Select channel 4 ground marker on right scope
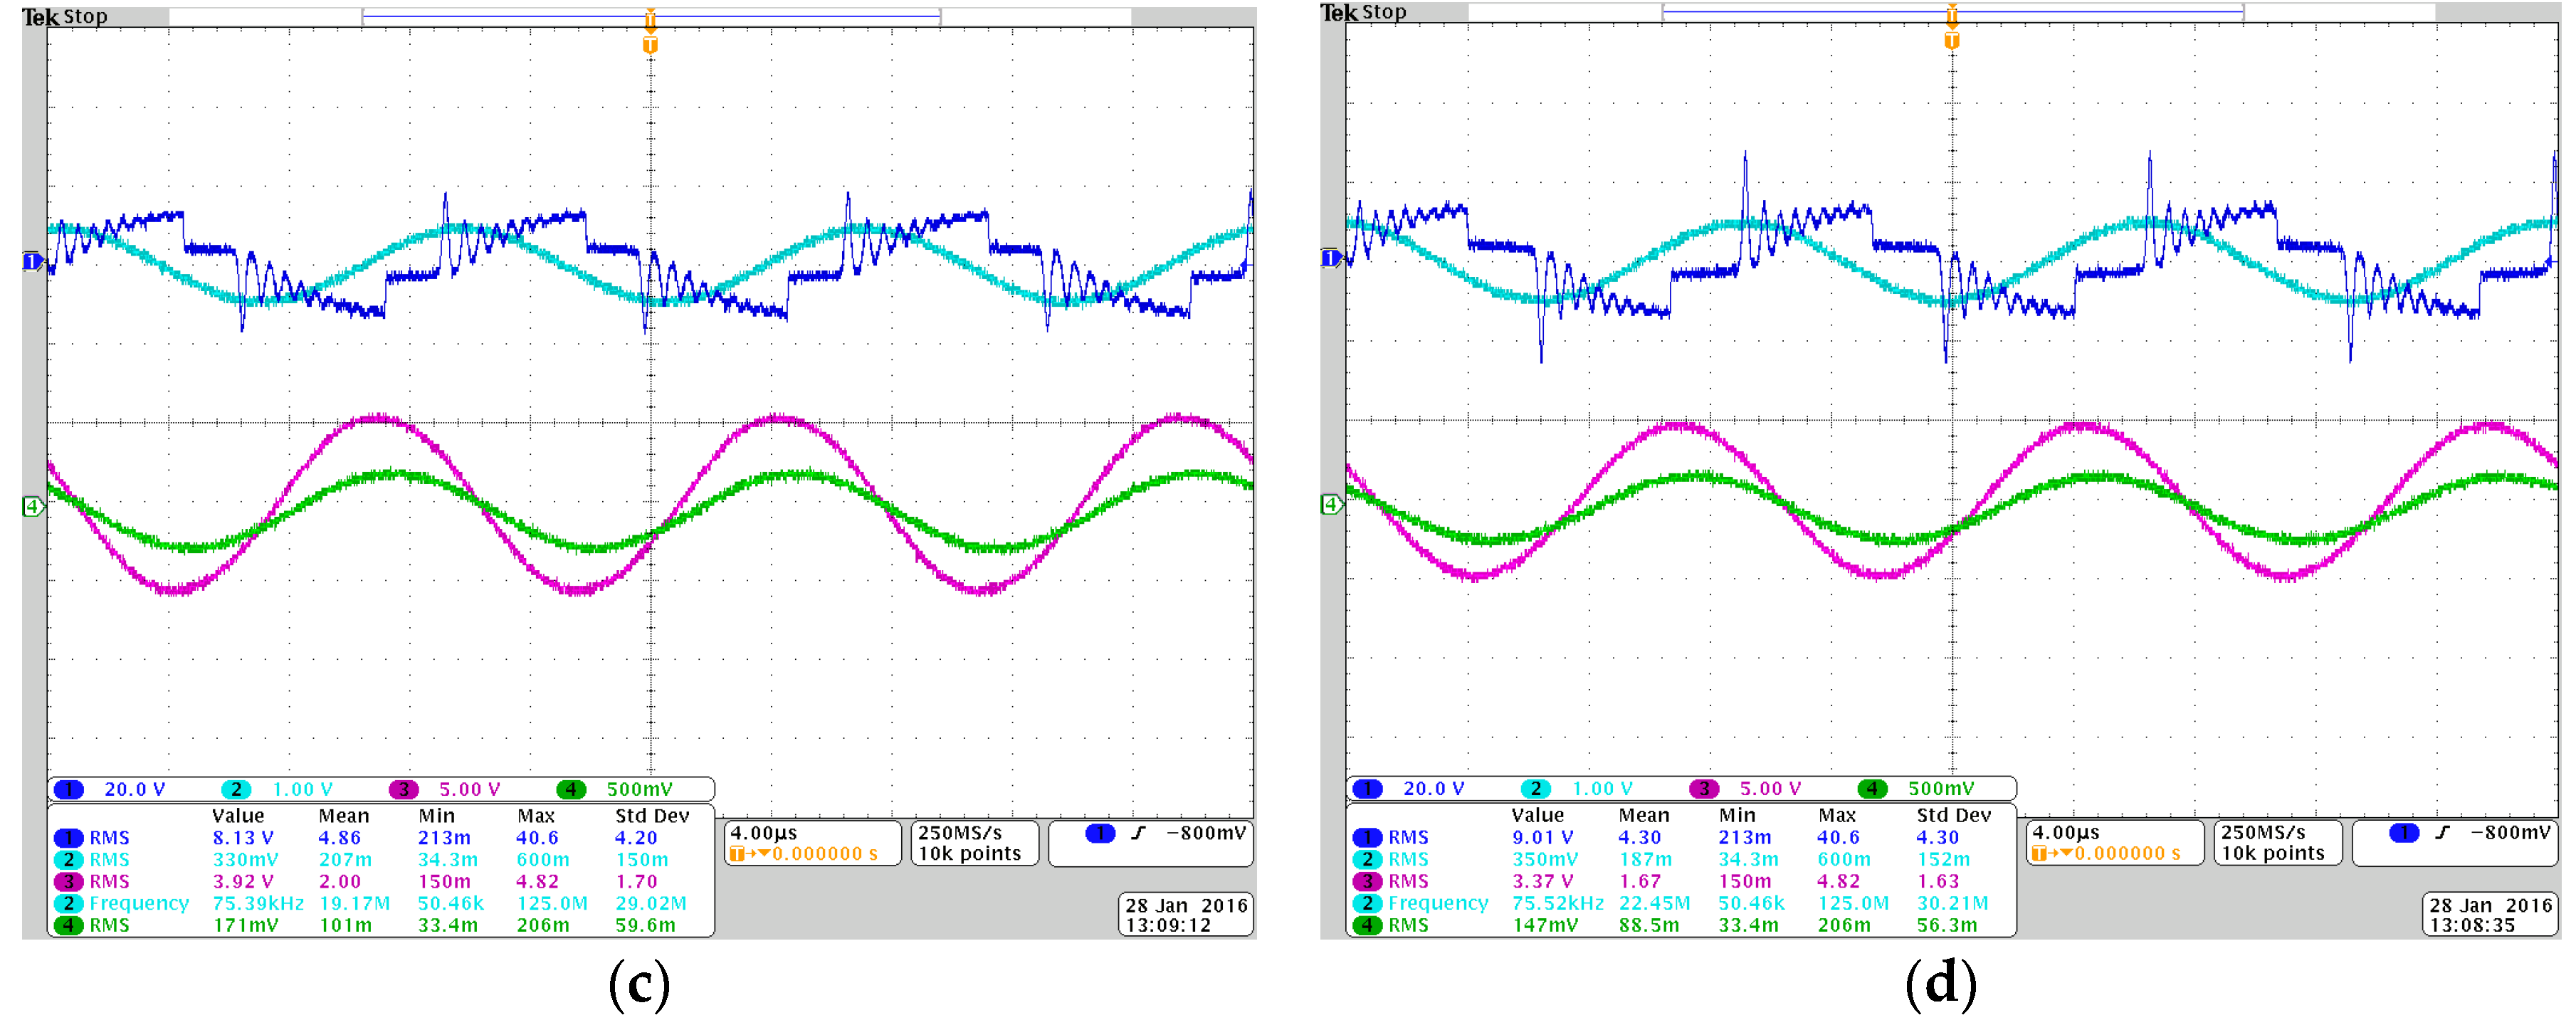The width and height of the screenshot is (2576, 1025). coord(1331,505)
